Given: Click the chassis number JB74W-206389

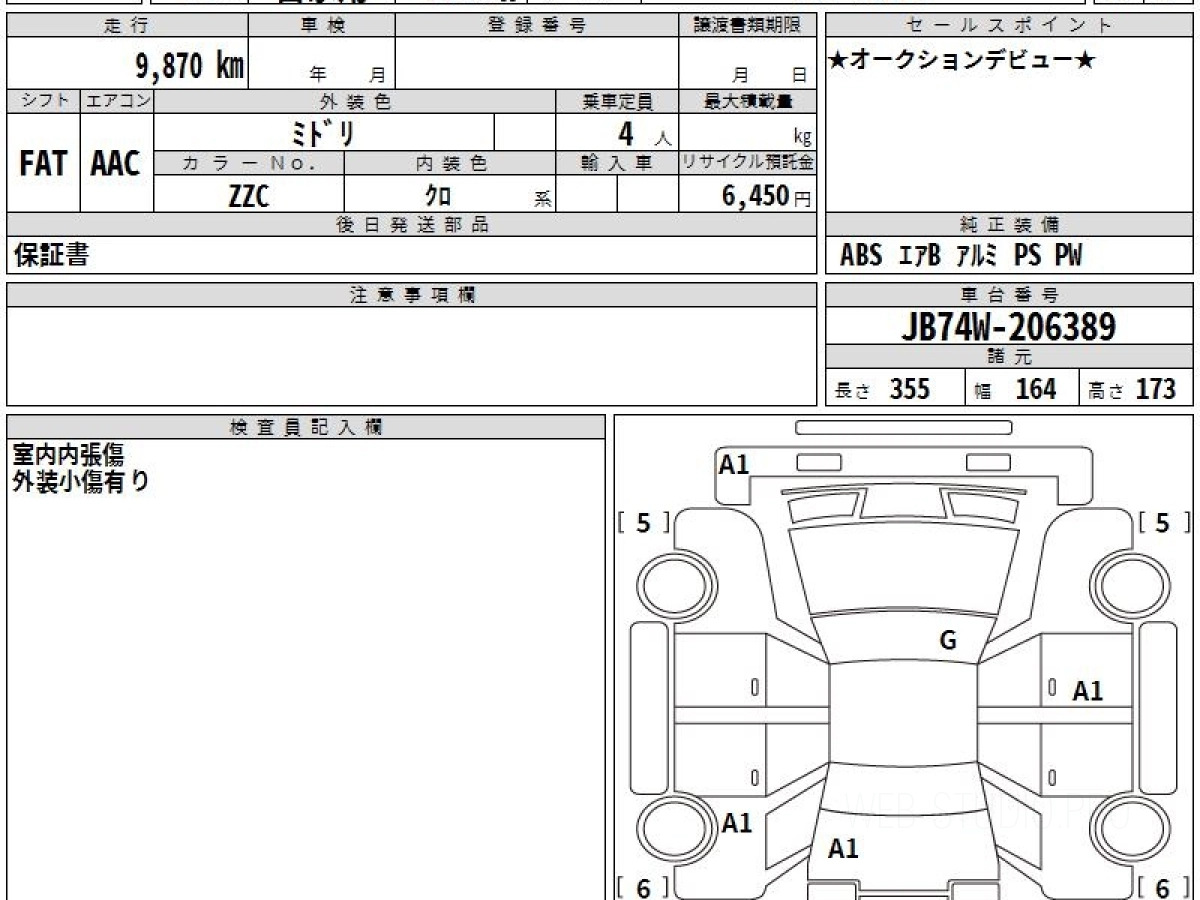Looking at the screenshot, I should 1008,326.
